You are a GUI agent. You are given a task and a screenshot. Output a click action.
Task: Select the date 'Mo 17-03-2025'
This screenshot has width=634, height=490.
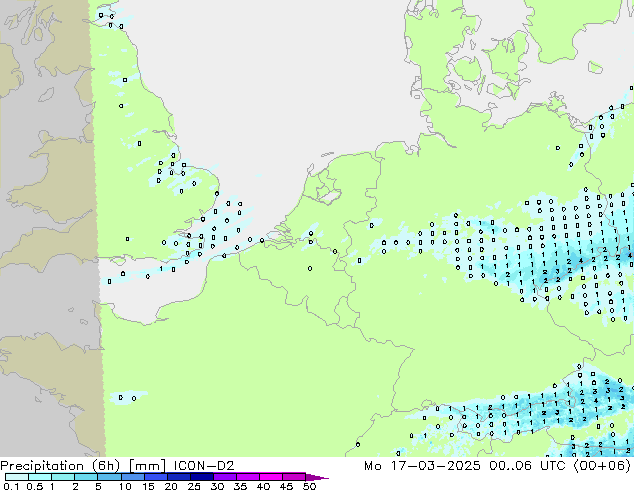tap(422, 466)
